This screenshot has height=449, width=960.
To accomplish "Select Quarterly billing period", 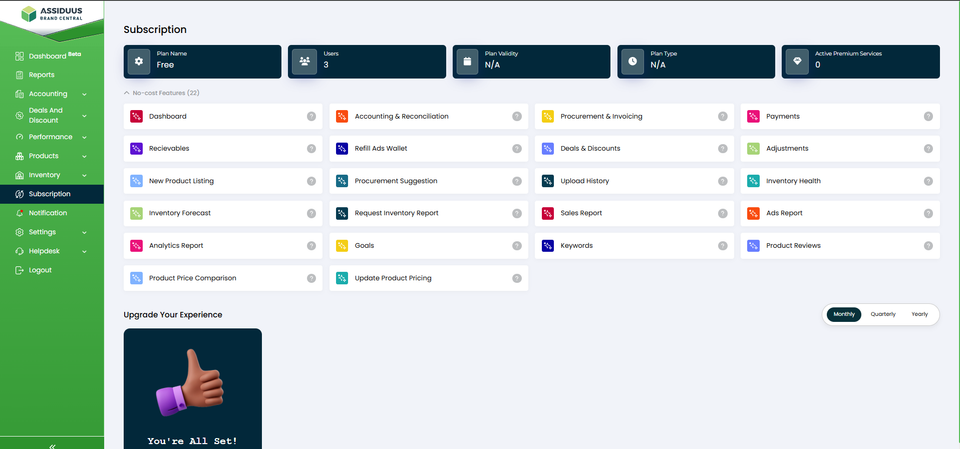I will click(883, 314).
